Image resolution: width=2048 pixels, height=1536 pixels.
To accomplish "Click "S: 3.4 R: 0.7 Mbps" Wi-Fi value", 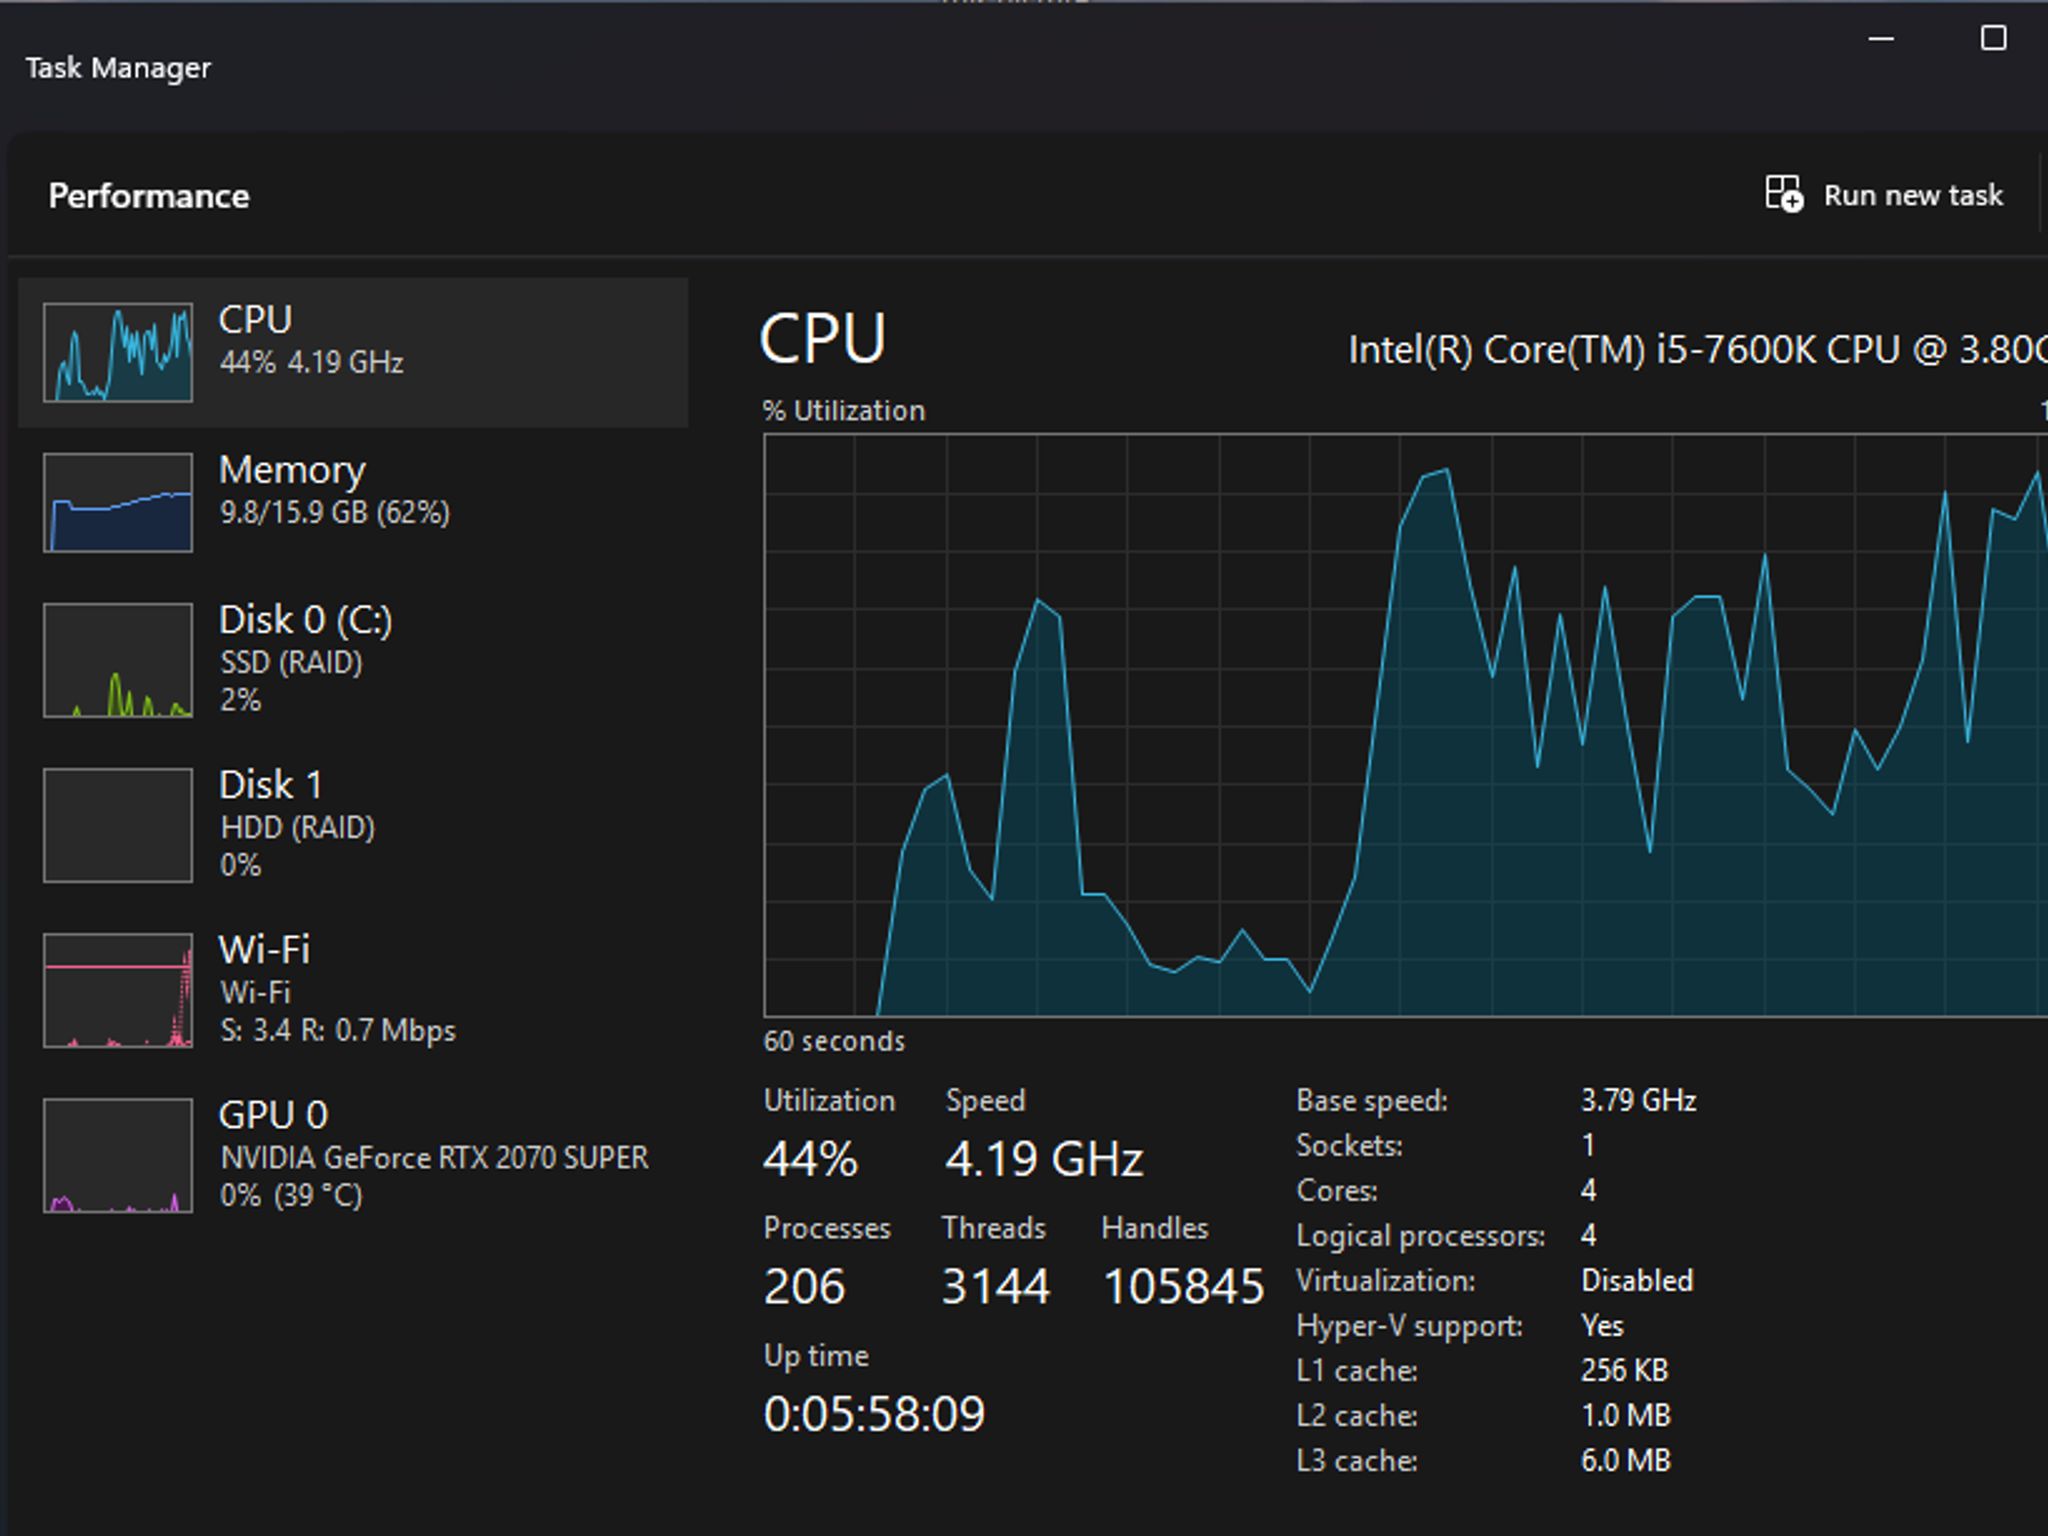I will [x=337, y=1030].
